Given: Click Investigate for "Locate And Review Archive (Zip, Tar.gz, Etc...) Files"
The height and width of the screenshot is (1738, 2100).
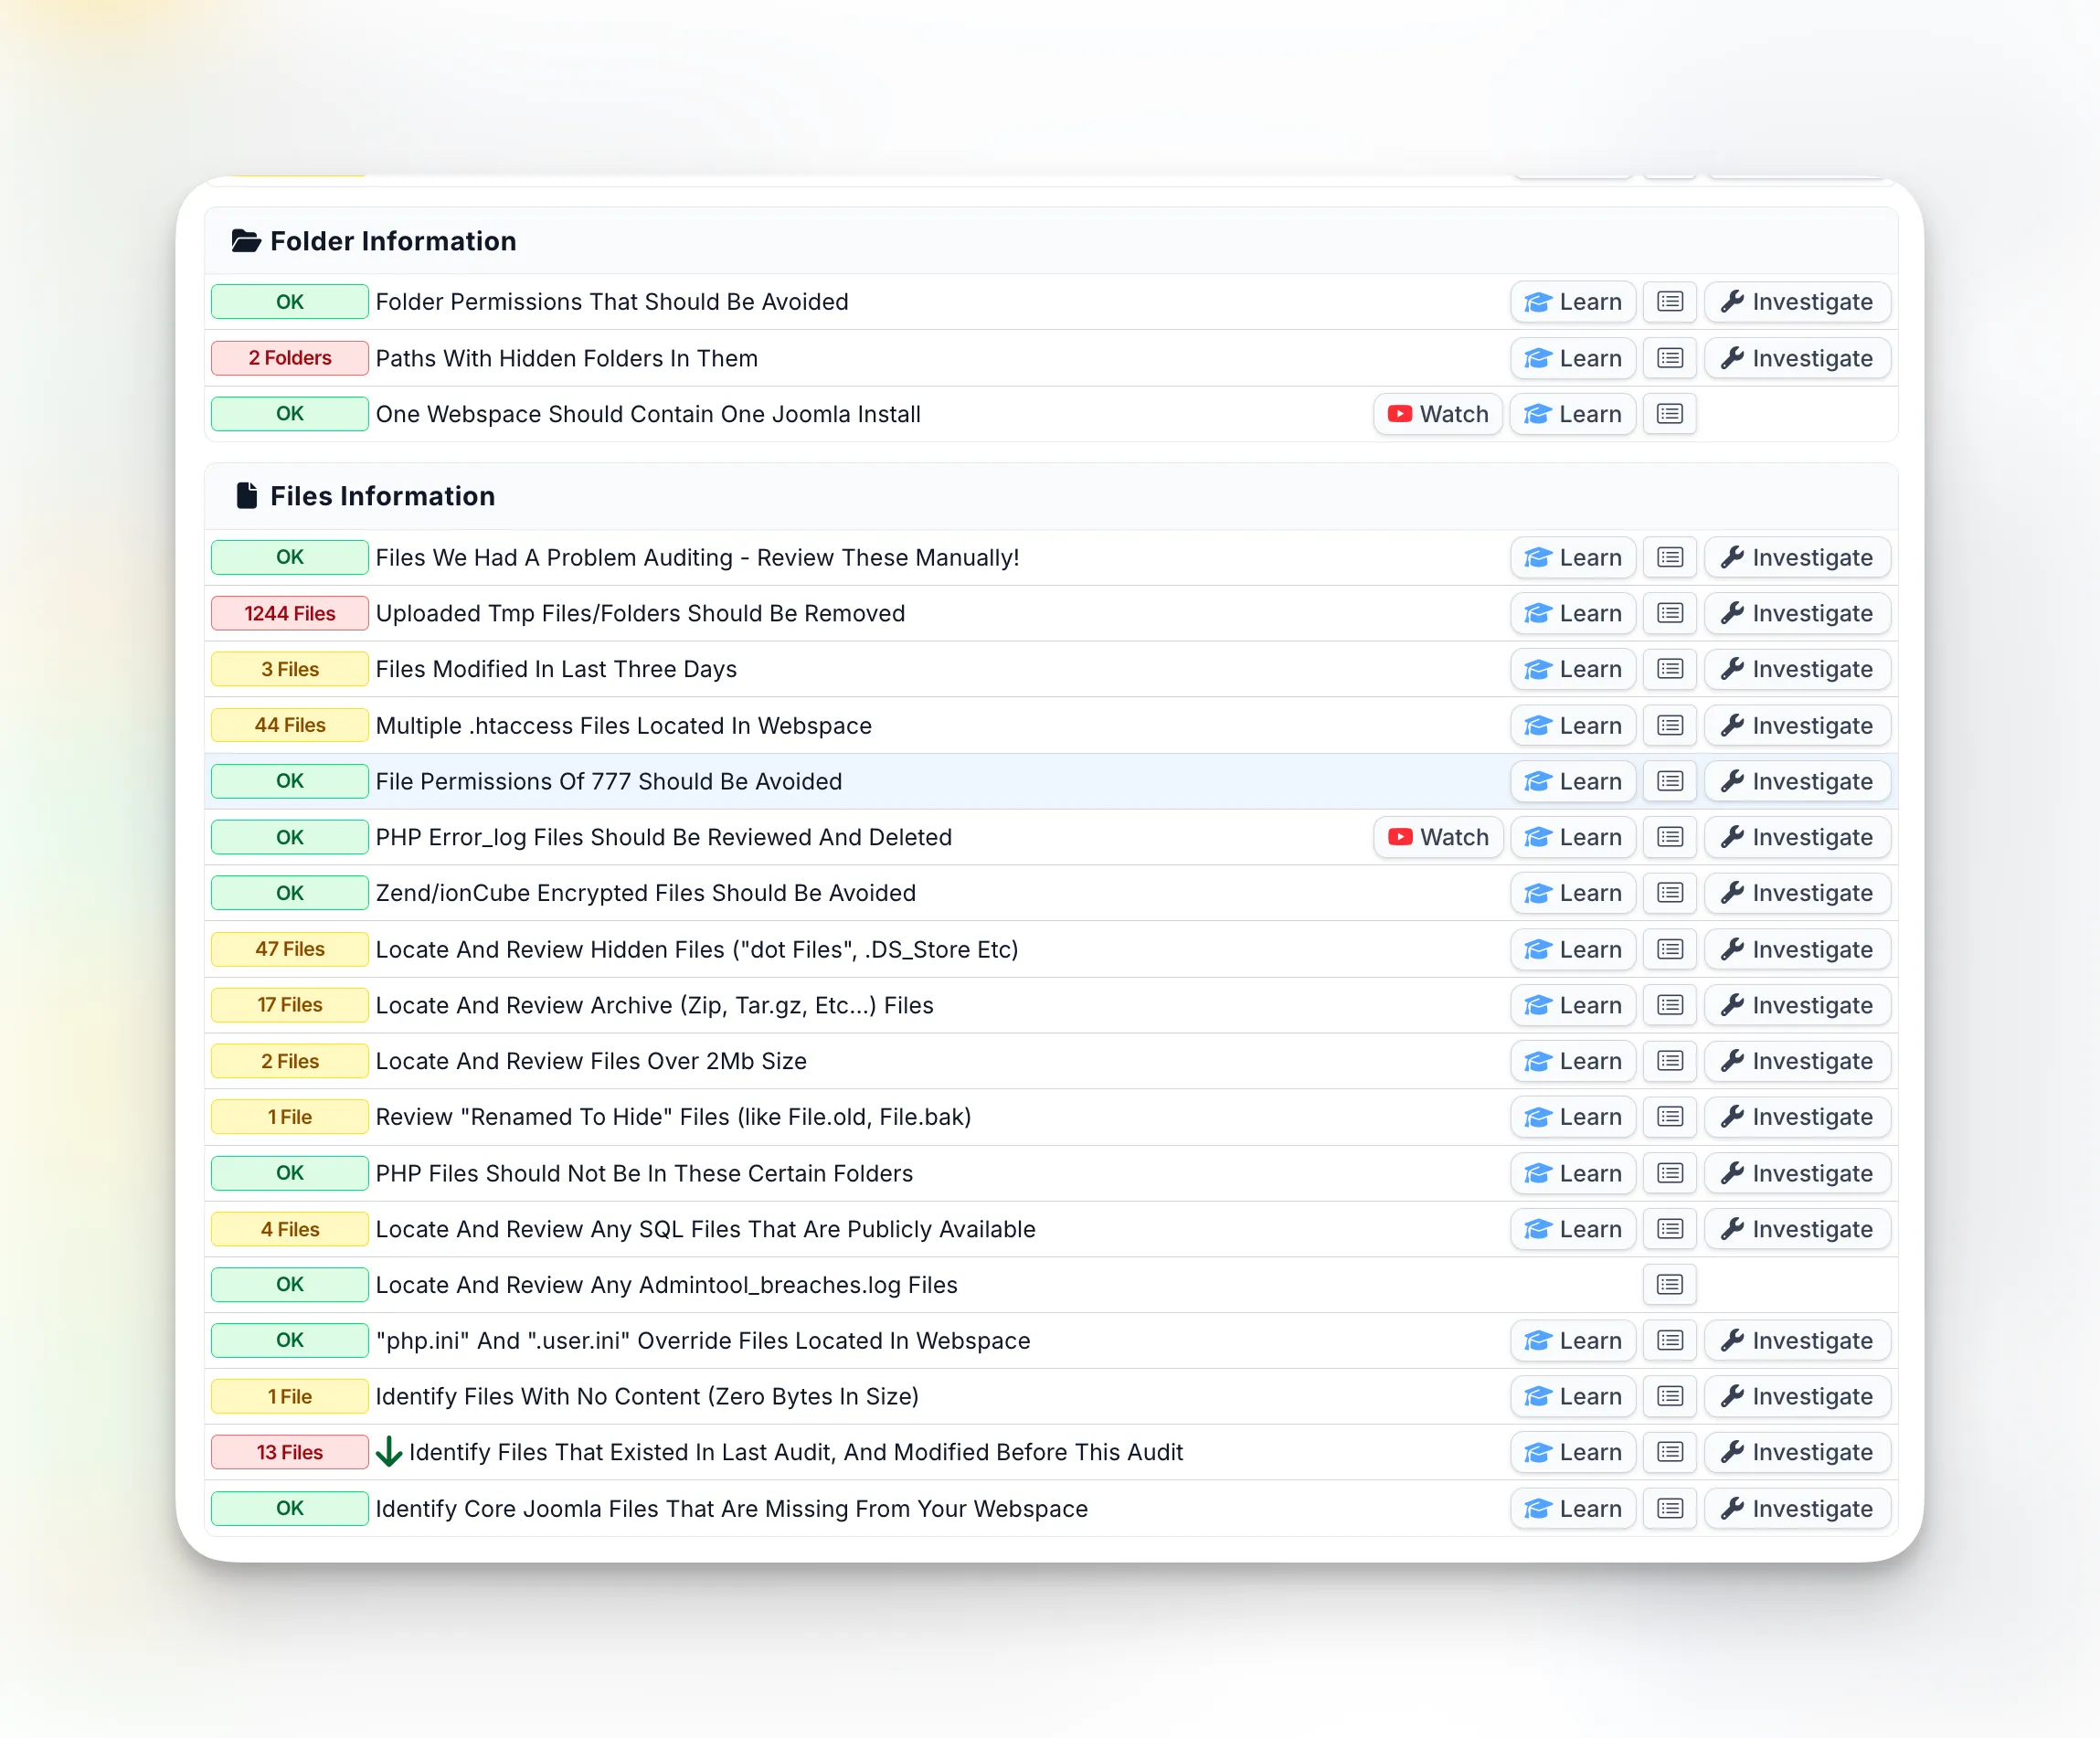Looking at the screenshot, I should (x=1797, y=1005).
